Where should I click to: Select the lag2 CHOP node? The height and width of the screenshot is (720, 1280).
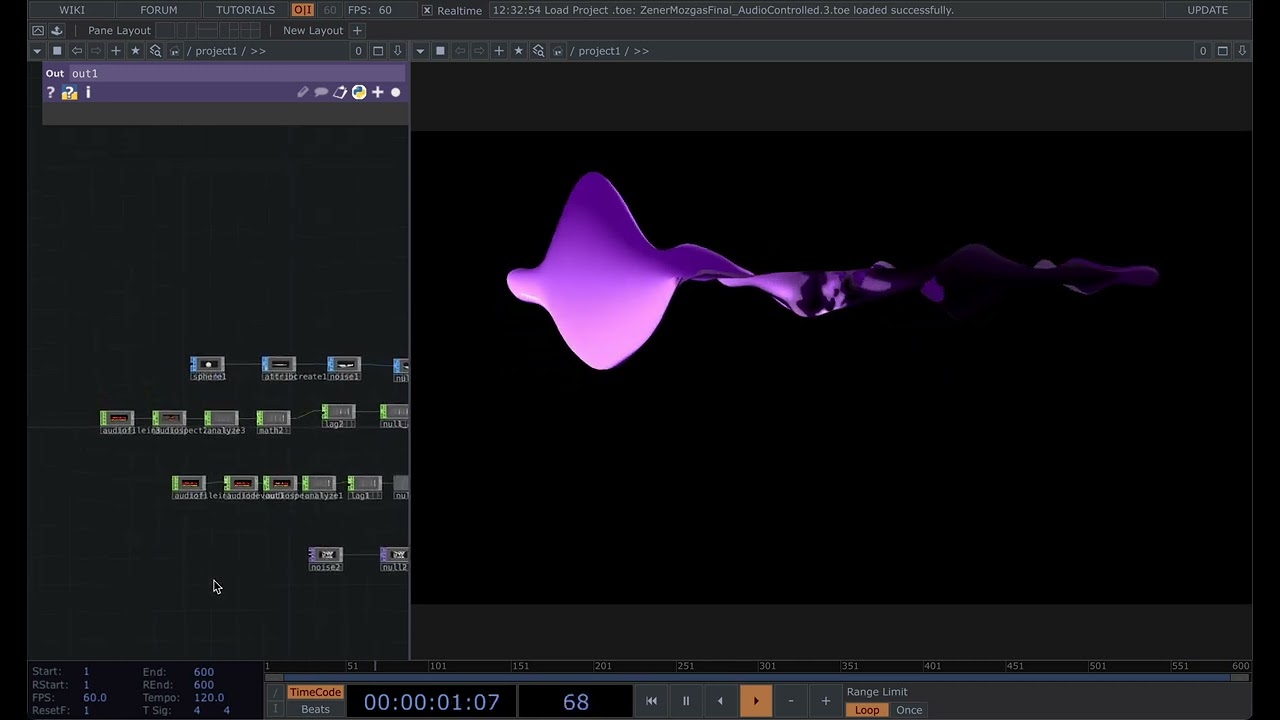click(338, 413)
